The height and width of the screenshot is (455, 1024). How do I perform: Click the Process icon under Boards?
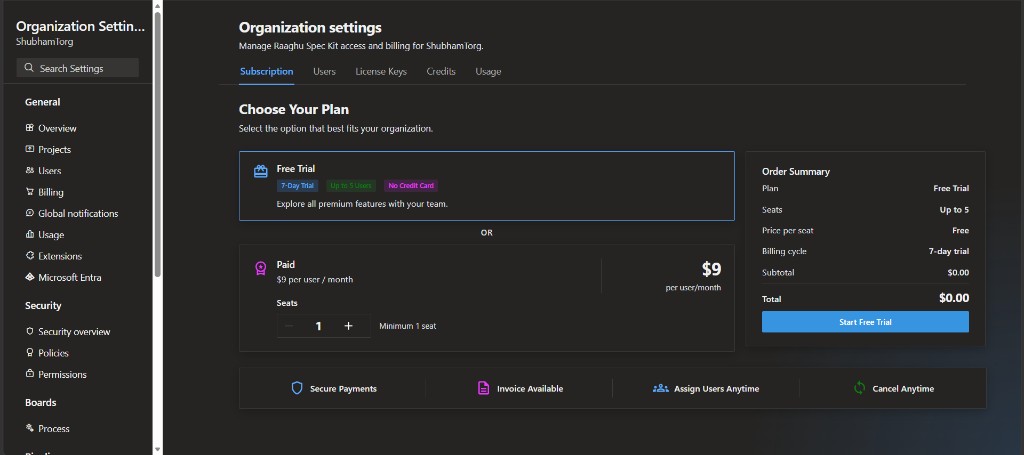29,428
